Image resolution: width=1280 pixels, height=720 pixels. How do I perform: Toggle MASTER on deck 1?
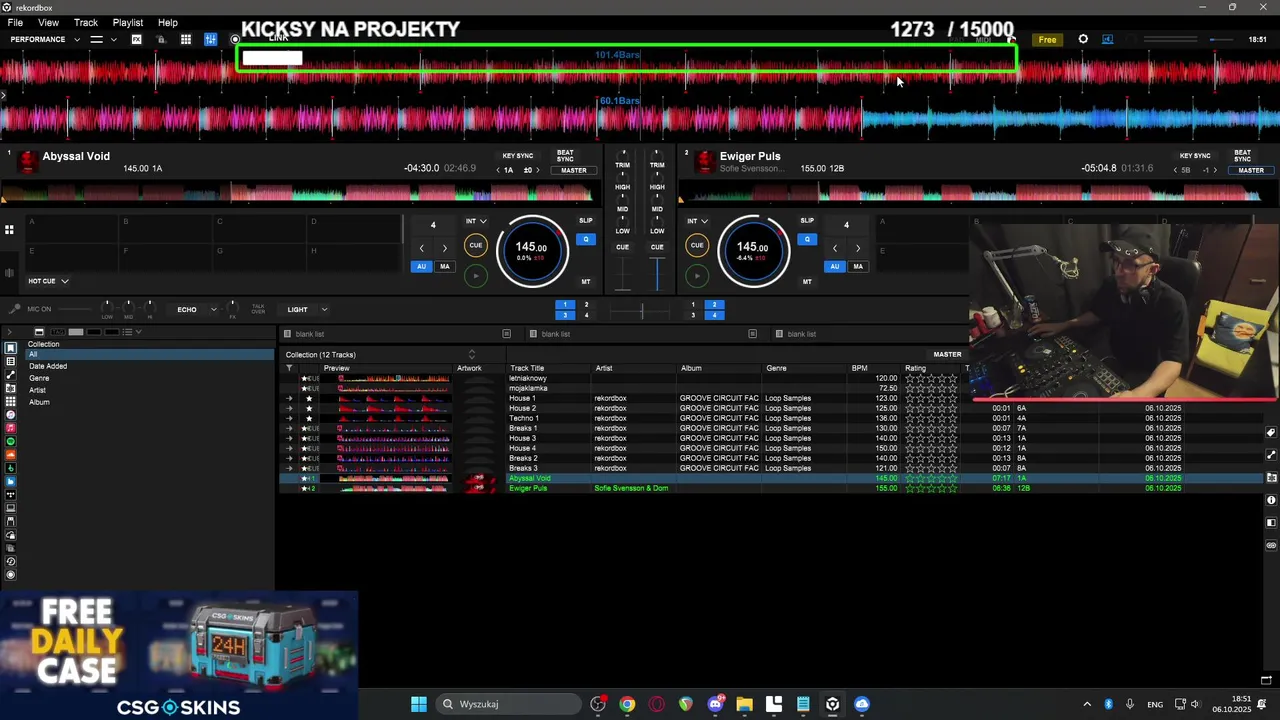tap(574, 170)
